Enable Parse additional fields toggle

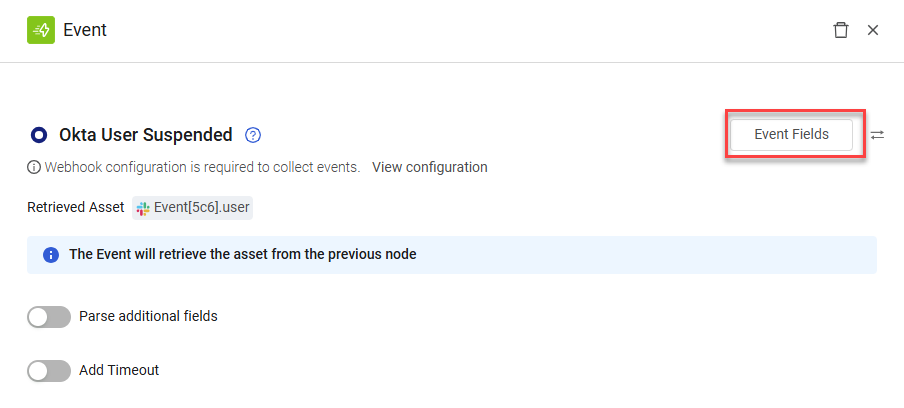[x=49, y=317]
